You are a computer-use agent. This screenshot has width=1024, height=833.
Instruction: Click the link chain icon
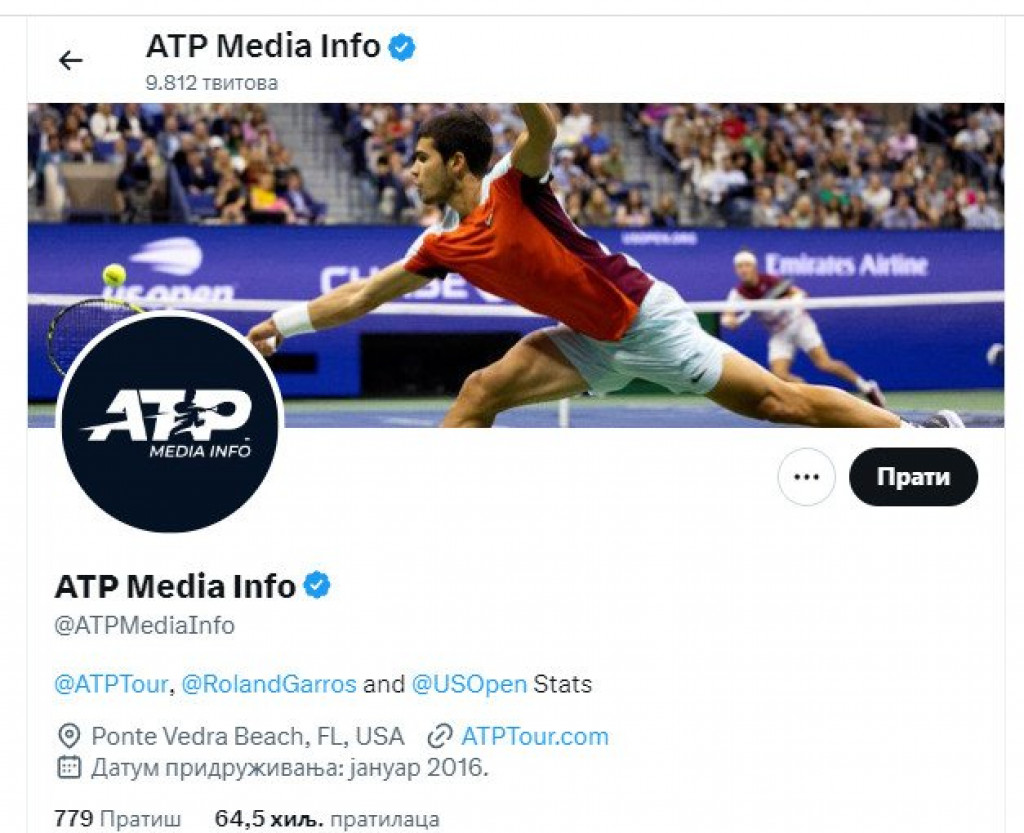click(440, 736)
